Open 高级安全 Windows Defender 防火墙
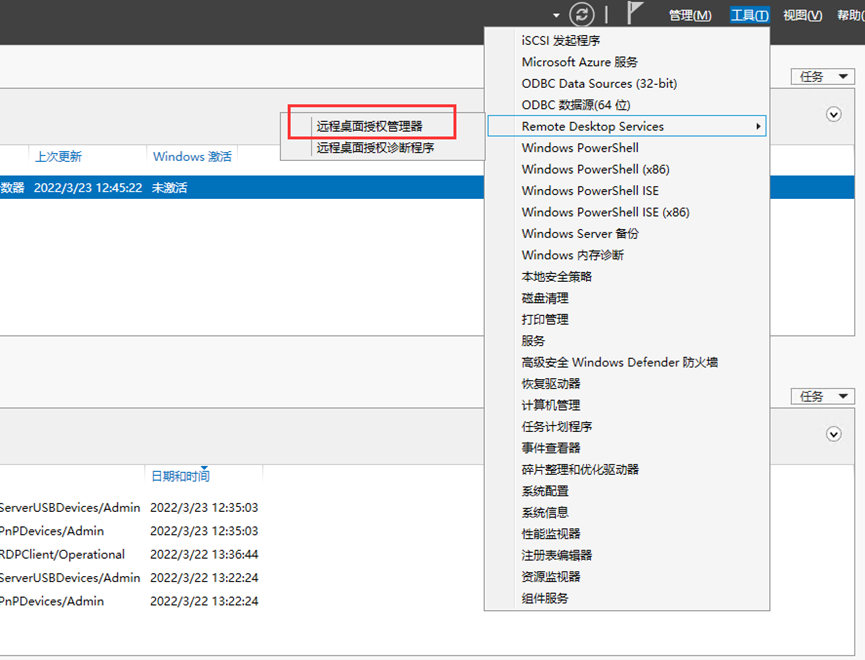Viewport: 865px width, 660px height. [619, 362]
